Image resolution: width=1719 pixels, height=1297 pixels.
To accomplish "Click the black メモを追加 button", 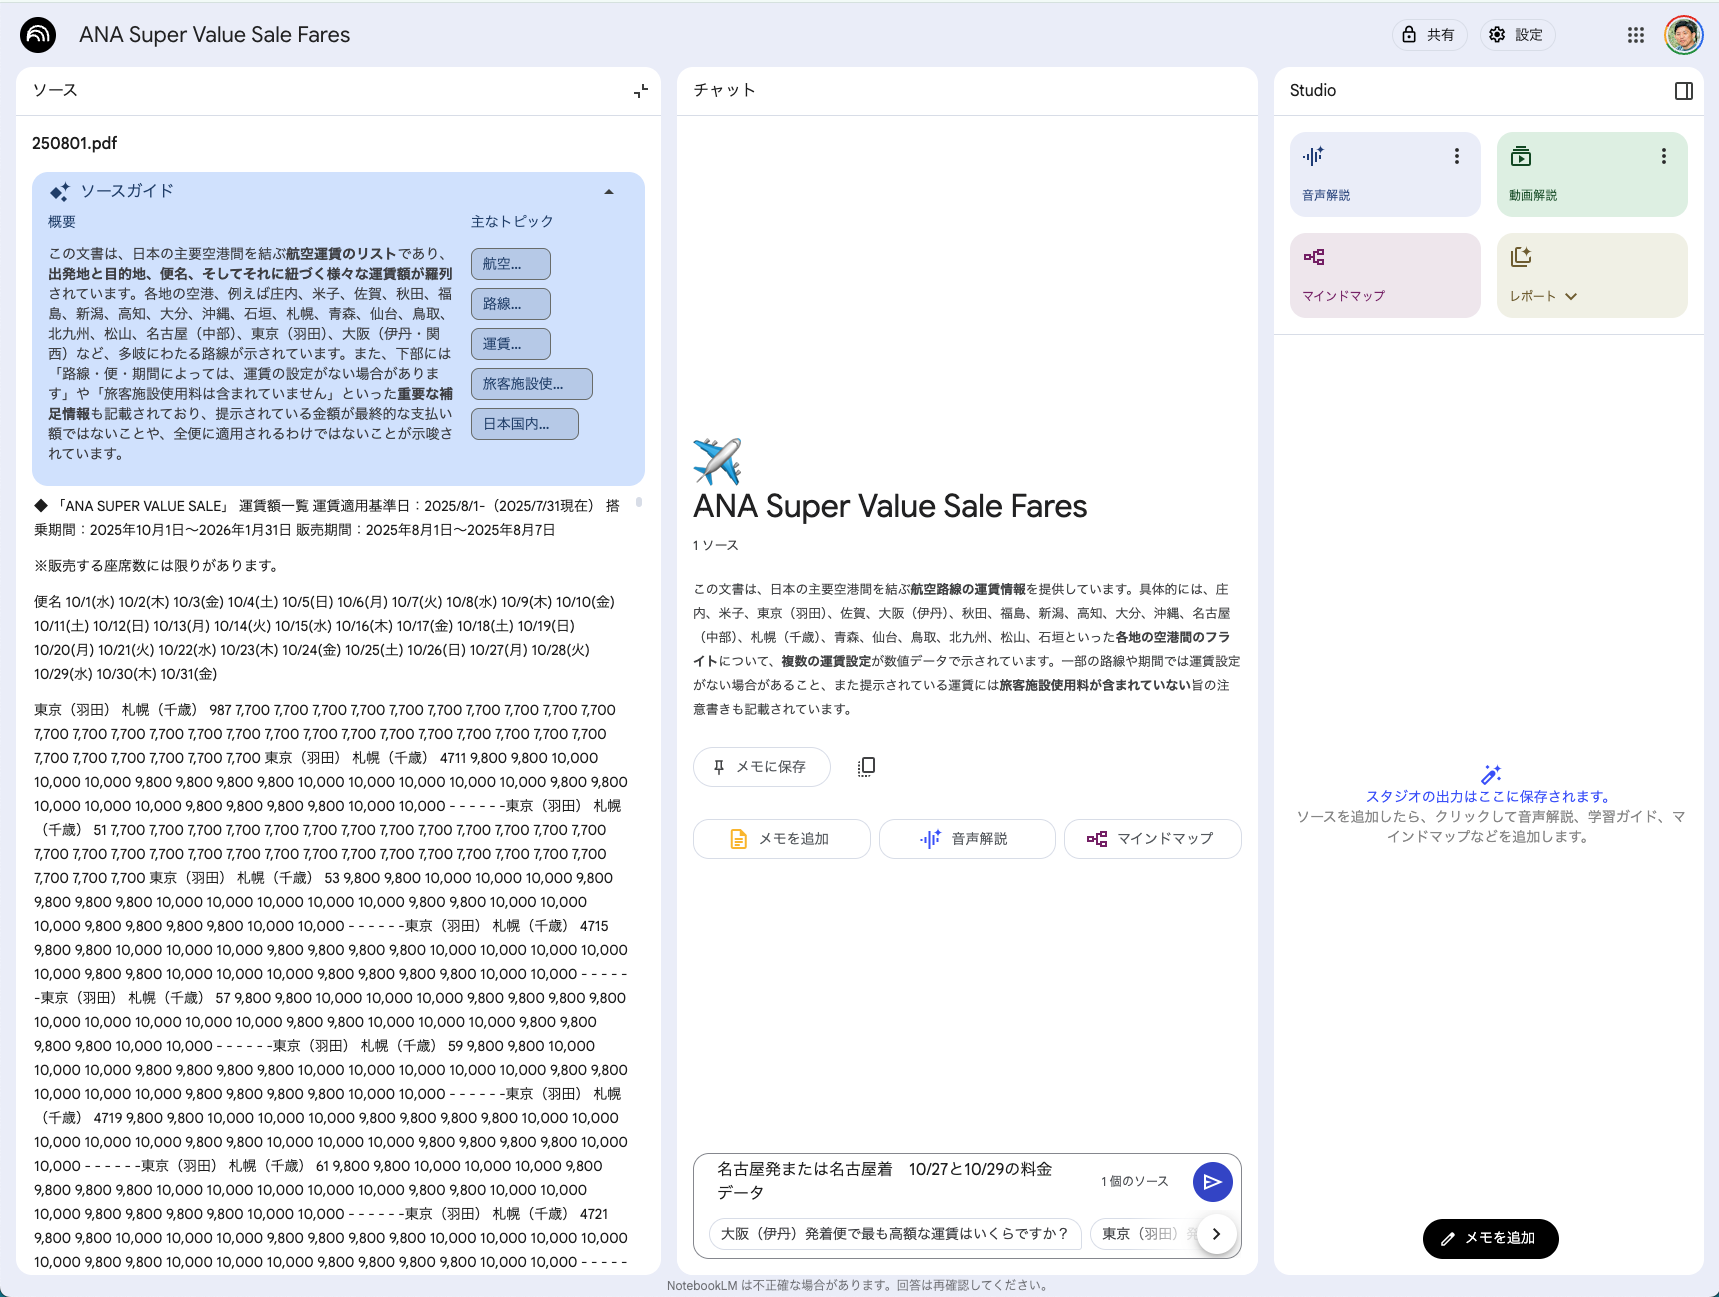I will 1490,1239.
